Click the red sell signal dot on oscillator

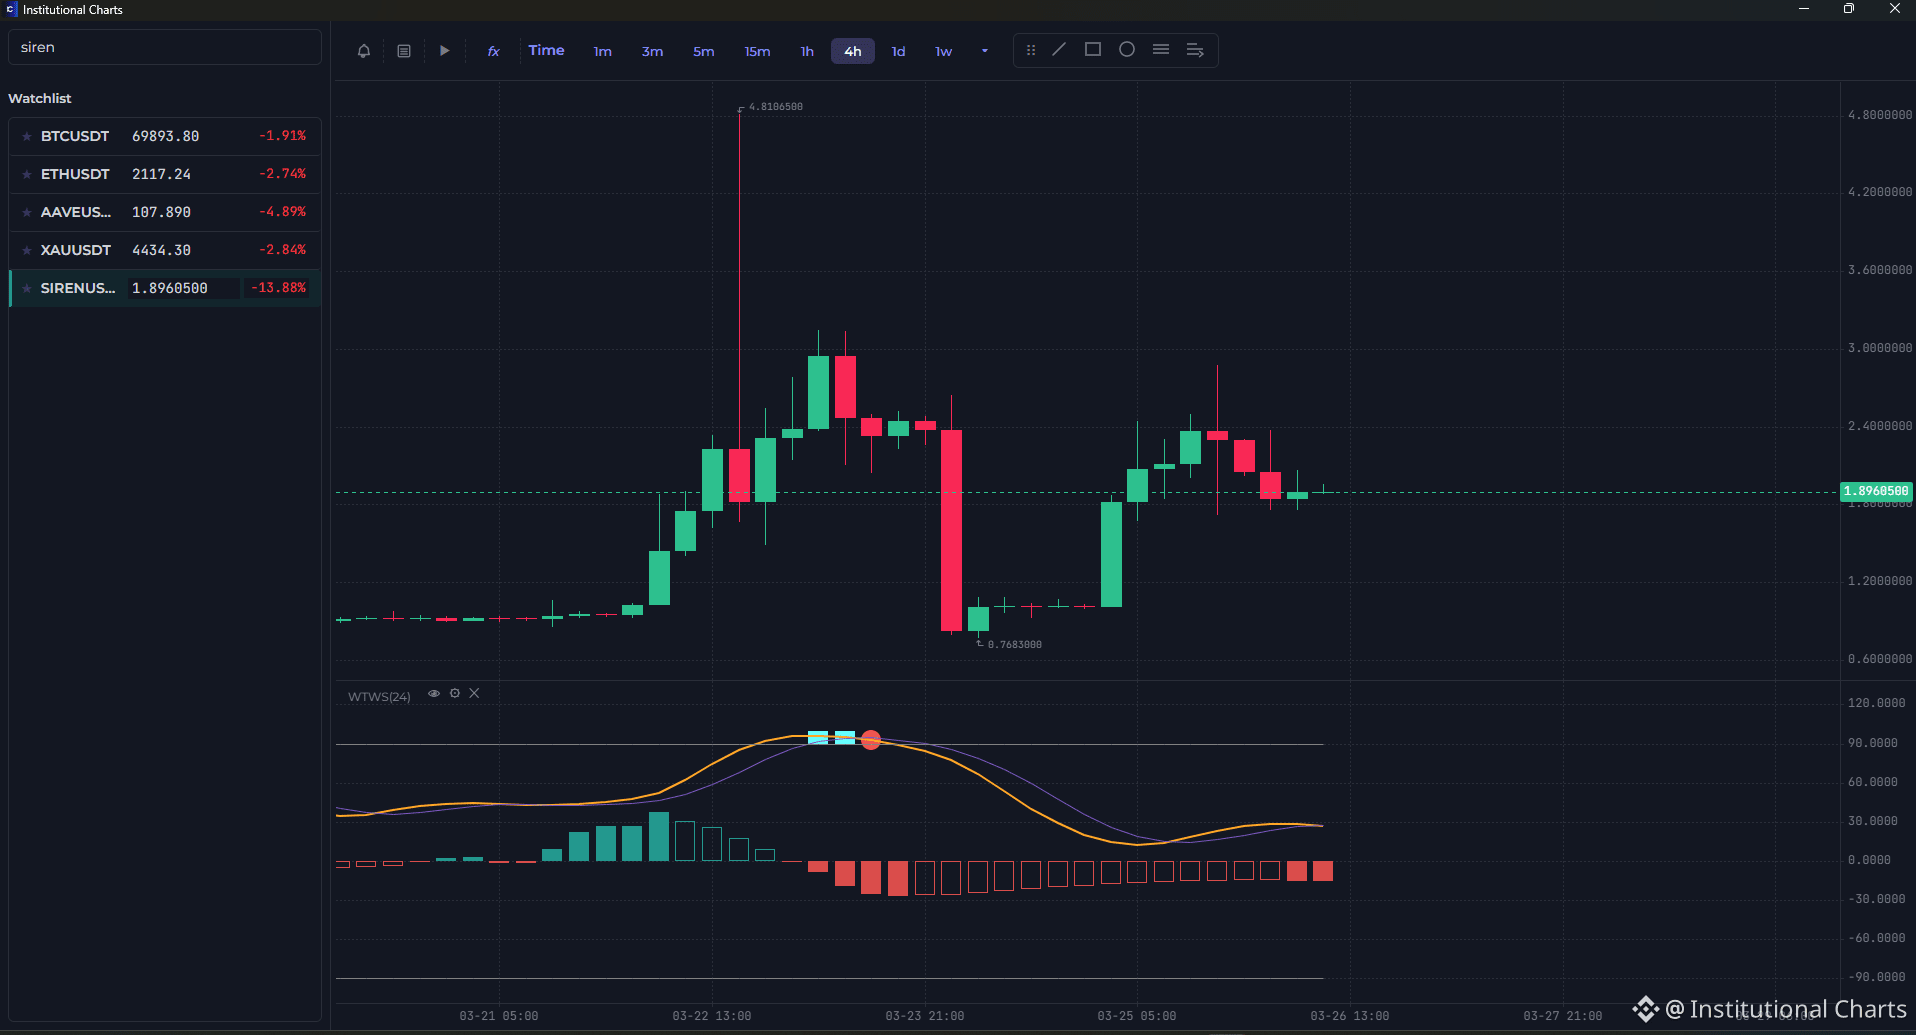coord(871,740)
